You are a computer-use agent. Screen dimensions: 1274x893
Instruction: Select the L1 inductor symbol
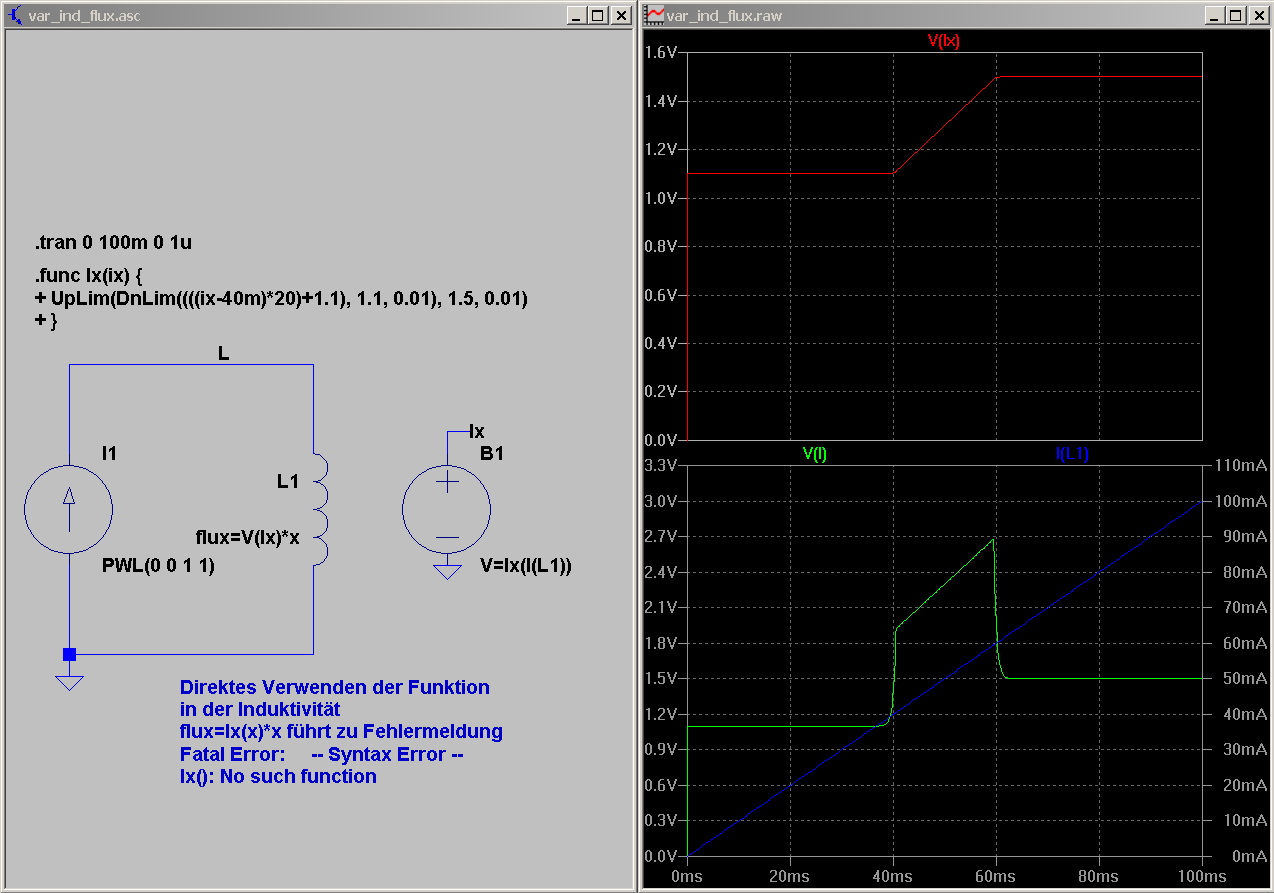pyautogui.click(x=319, y=508)
